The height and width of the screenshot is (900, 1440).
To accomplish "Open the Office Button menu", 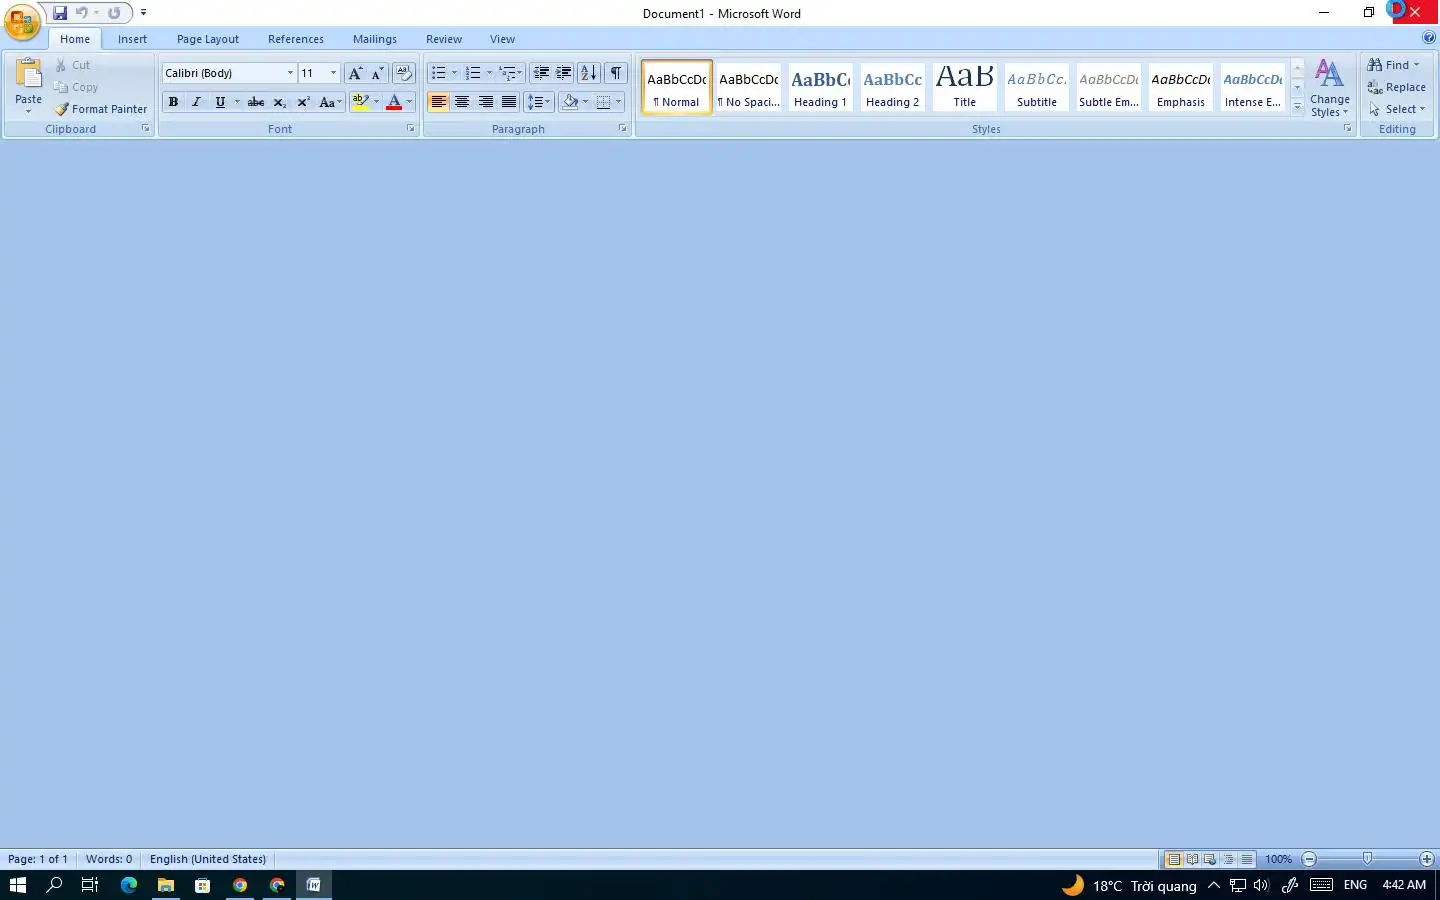I will (x=22, y=21).
